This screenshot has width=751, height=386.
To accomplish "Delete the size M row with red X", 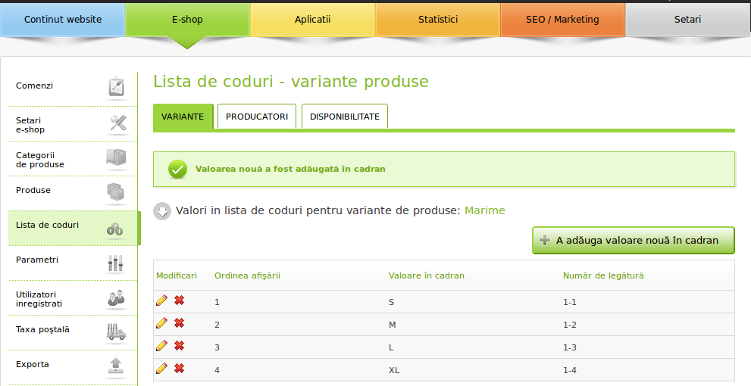I will coord(179,323).
